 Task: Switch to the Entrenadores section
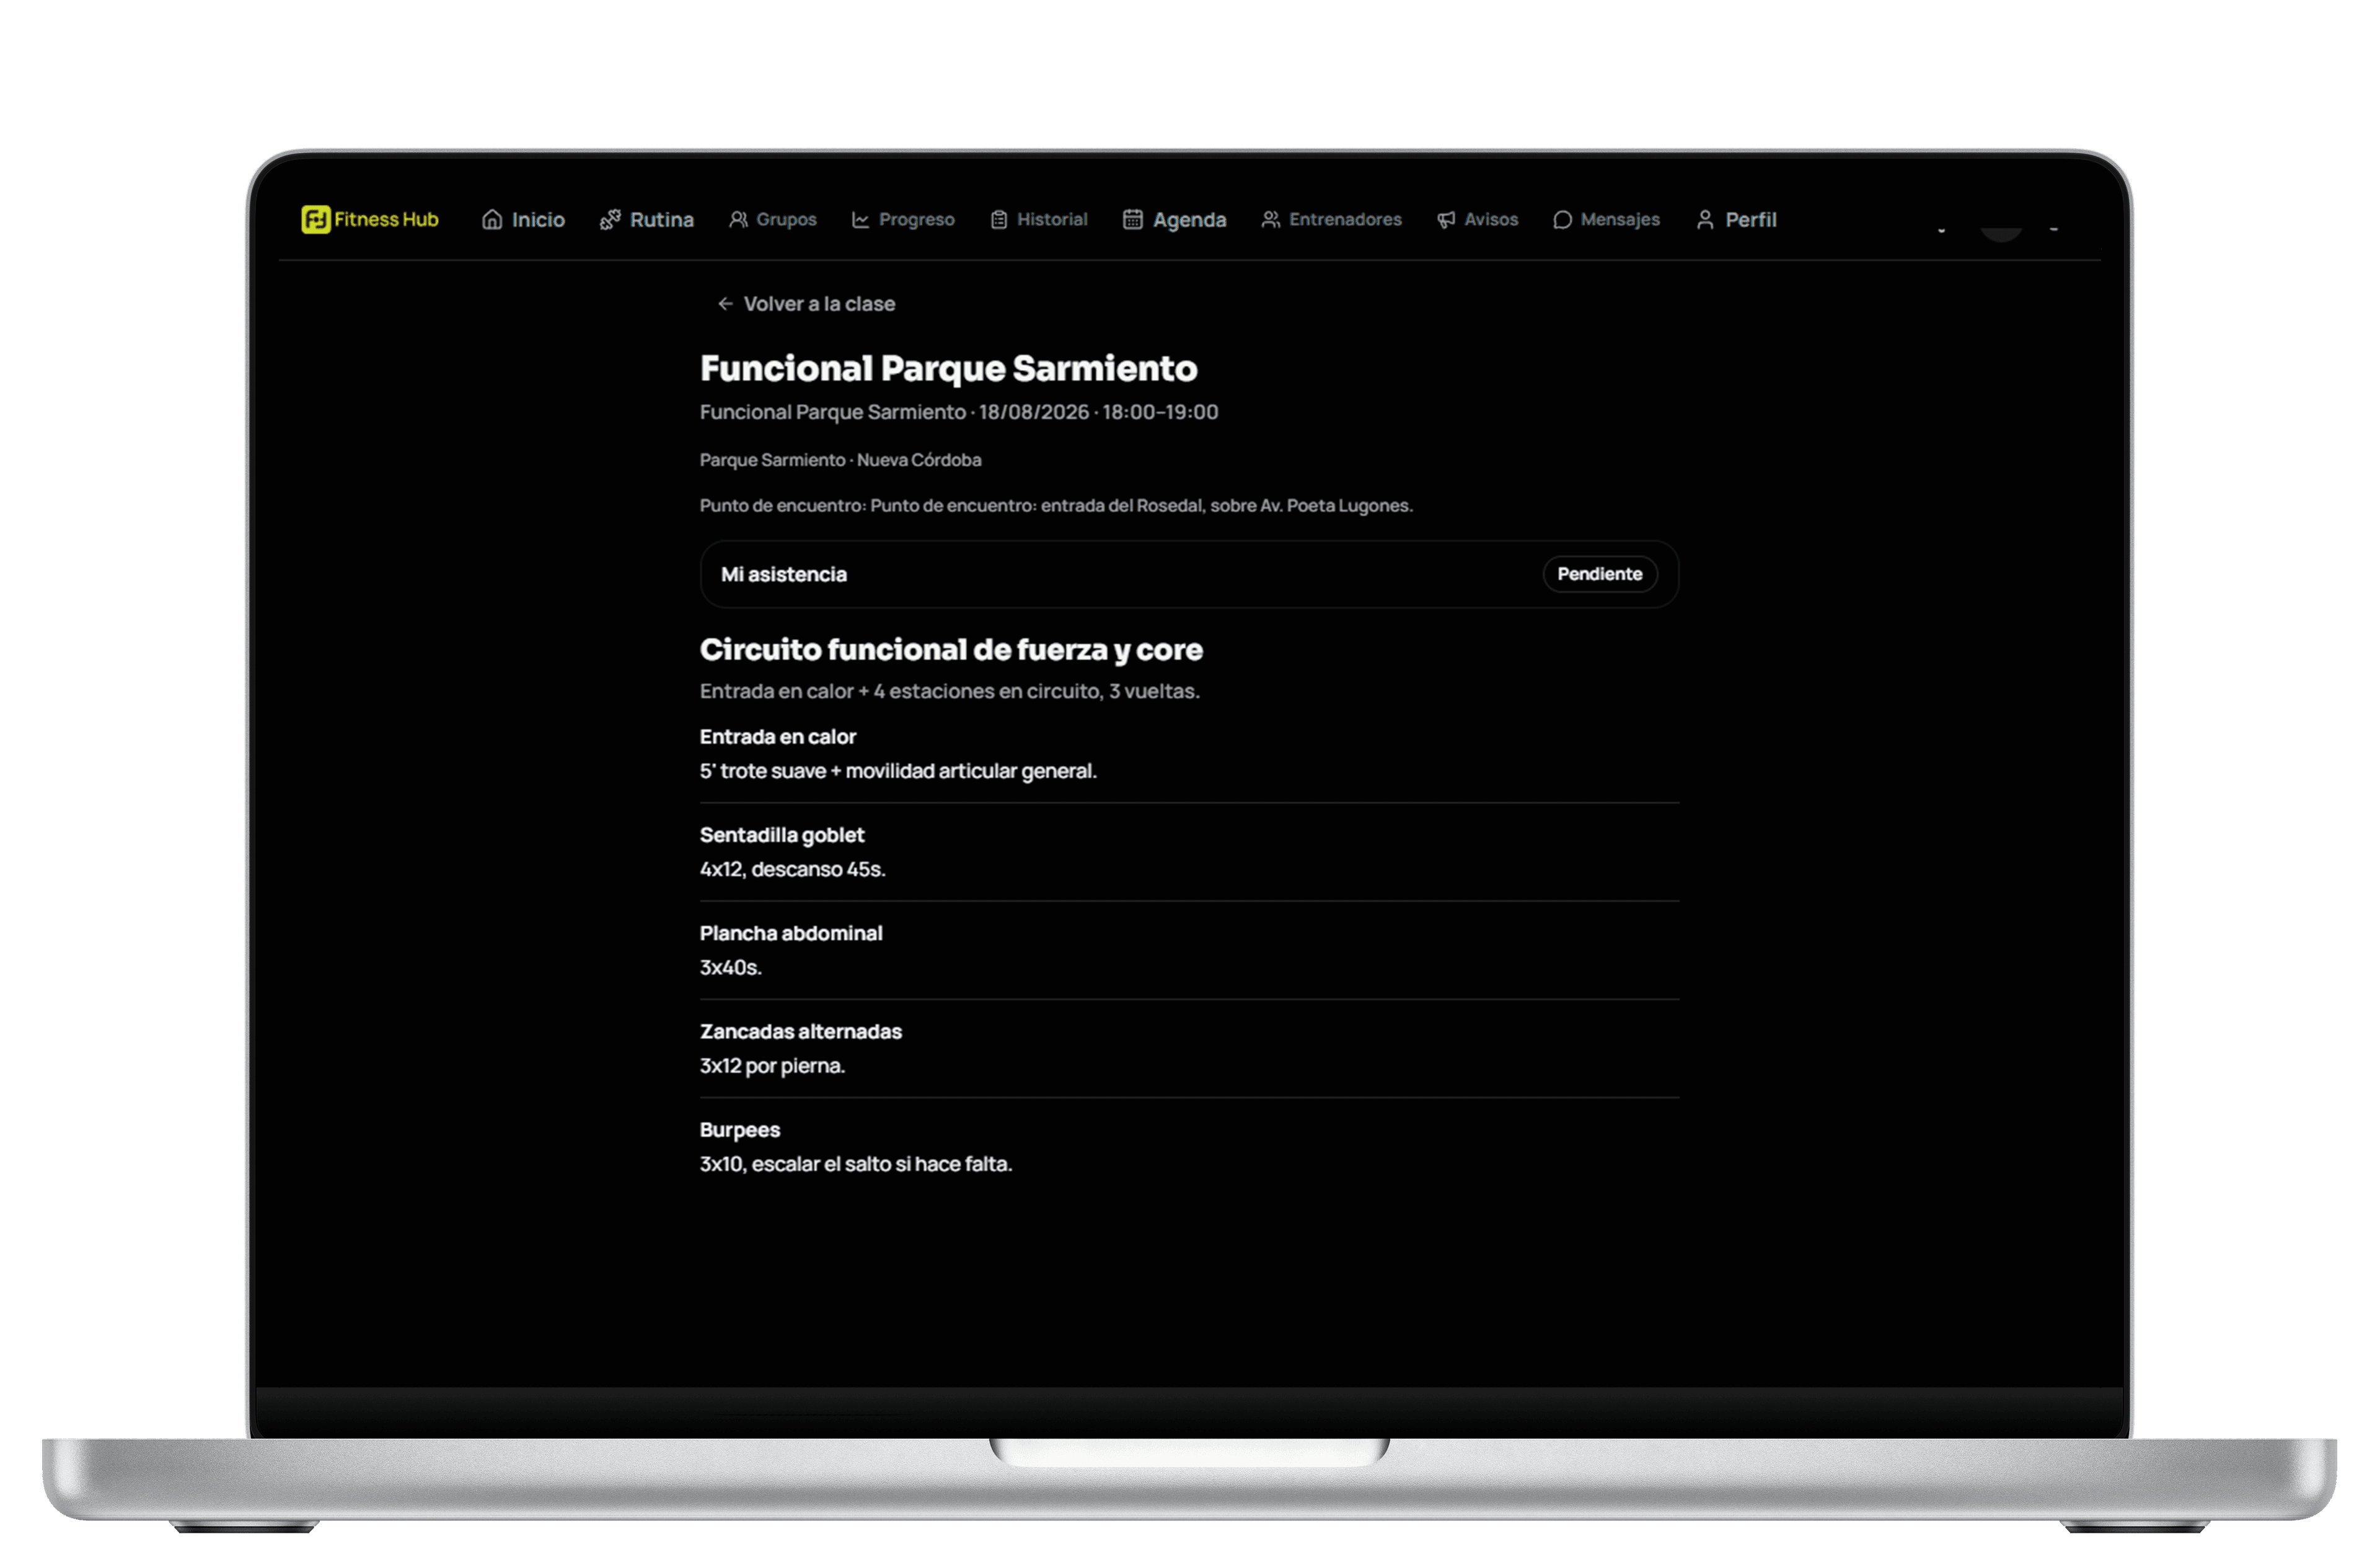(x=1331, y=219)
